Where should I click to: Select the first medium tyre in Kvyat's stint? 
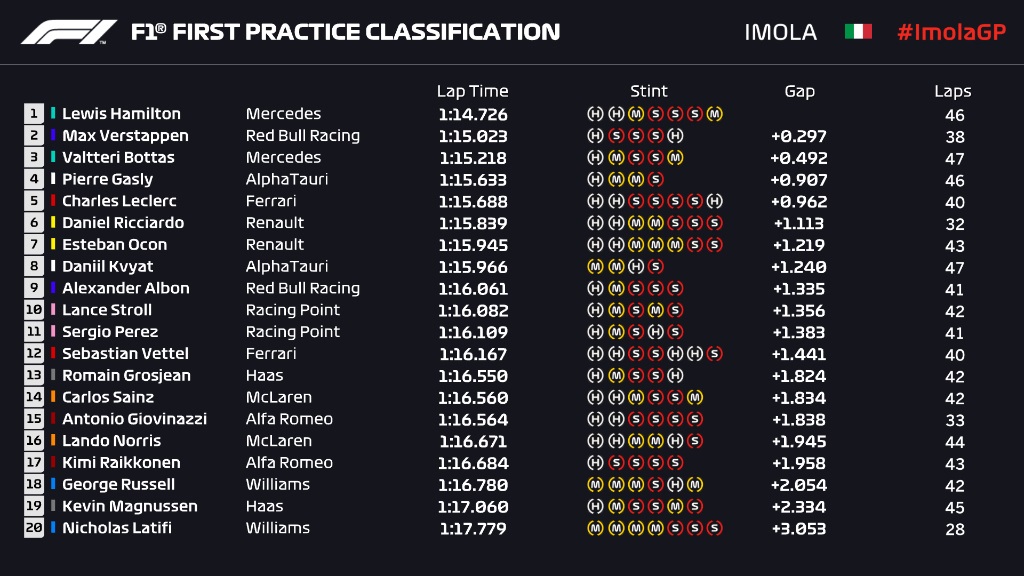[x=594, y=267]
